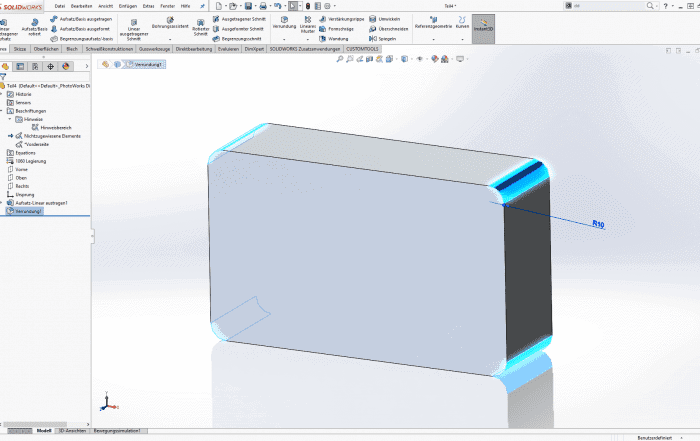Open the dropdown arrow under Referenzgeometrie
Image resolution: width=700 pixels, height=441 pixels.
pos(433,39)
